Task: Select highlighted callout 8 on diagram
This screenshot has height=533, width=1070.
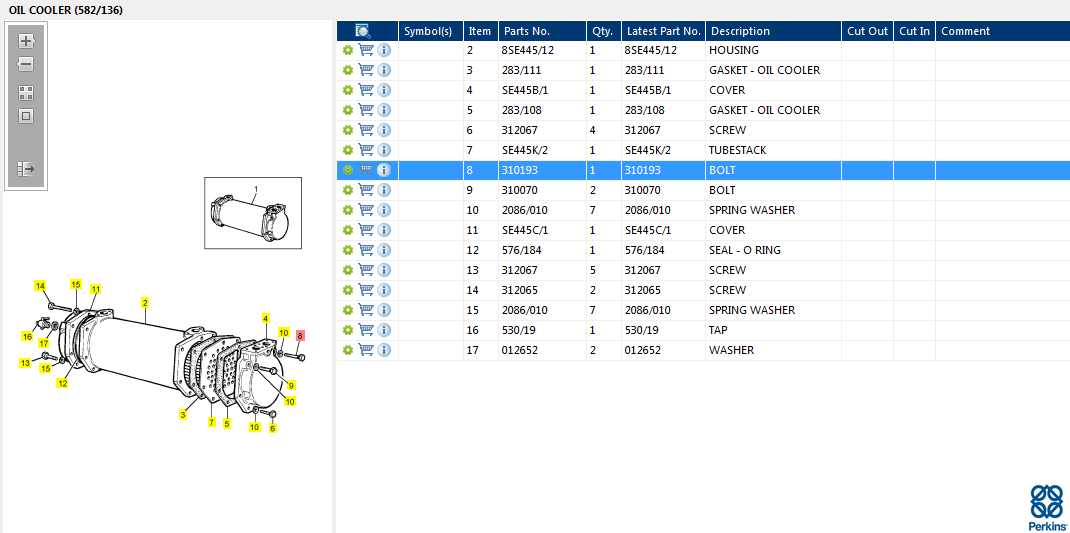Action: point(300,335)
